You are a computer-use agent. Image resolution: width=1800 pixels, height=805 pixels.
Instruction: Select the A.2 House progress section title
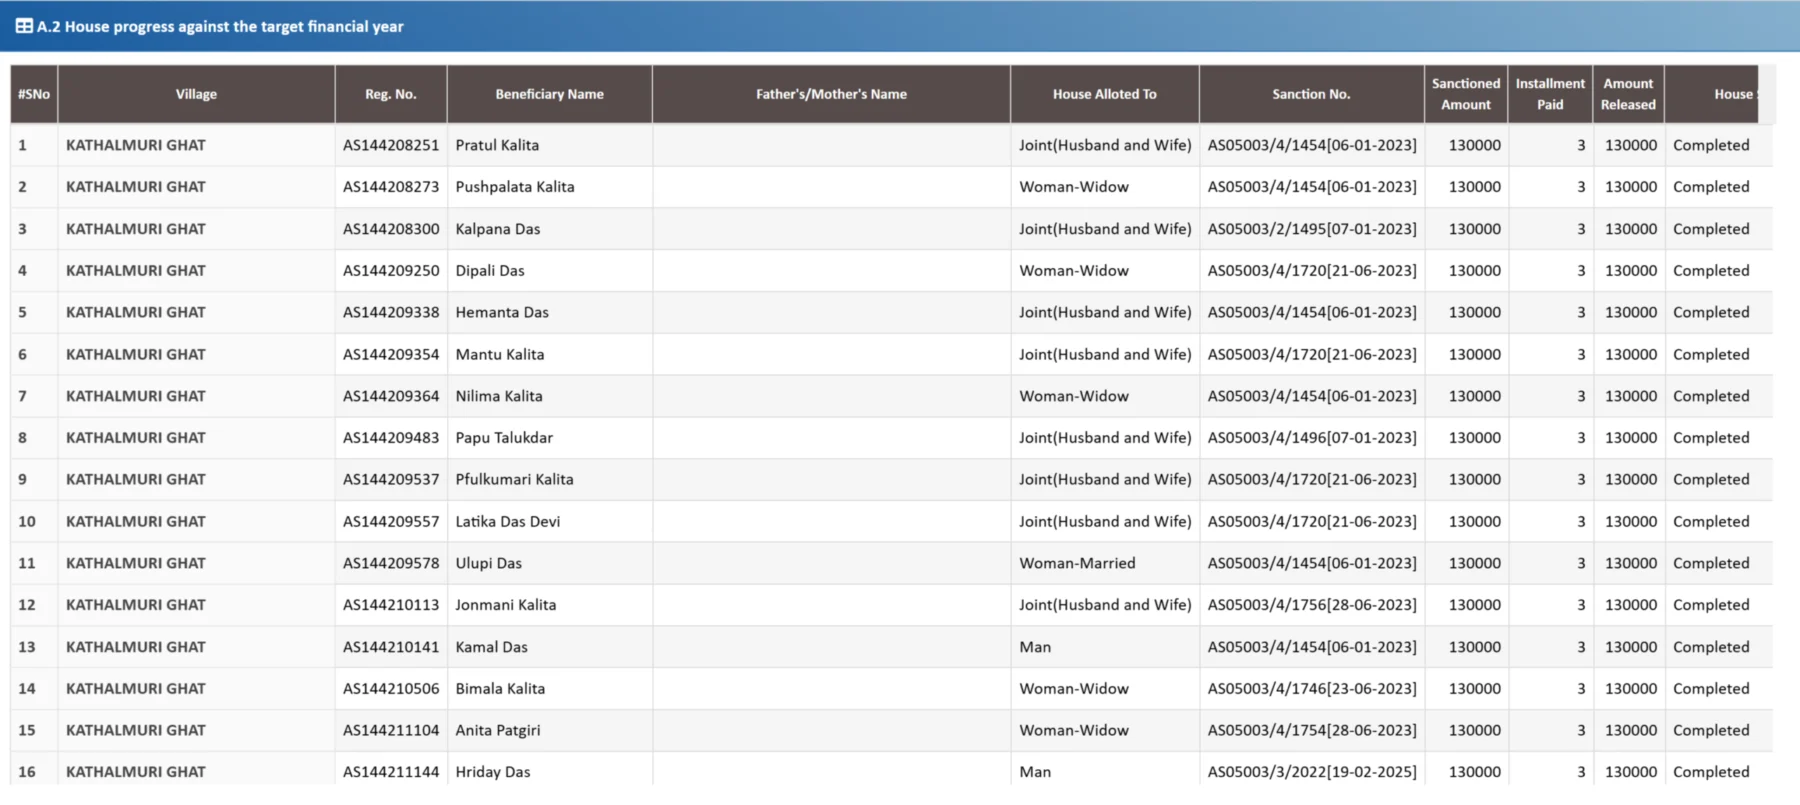[220, 26]
